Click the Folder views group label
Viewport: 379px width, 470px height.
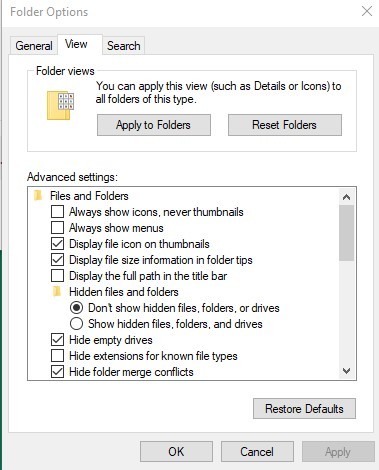[65, 71]
